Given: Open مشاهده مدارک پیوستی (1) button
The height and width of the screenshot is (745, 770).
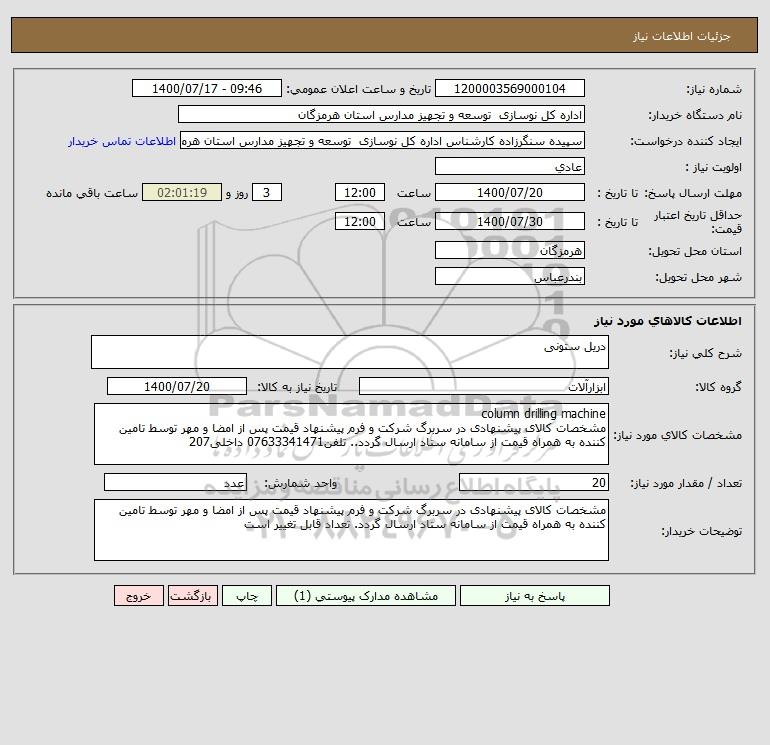Looking at the screenshot, I should 366,596.
